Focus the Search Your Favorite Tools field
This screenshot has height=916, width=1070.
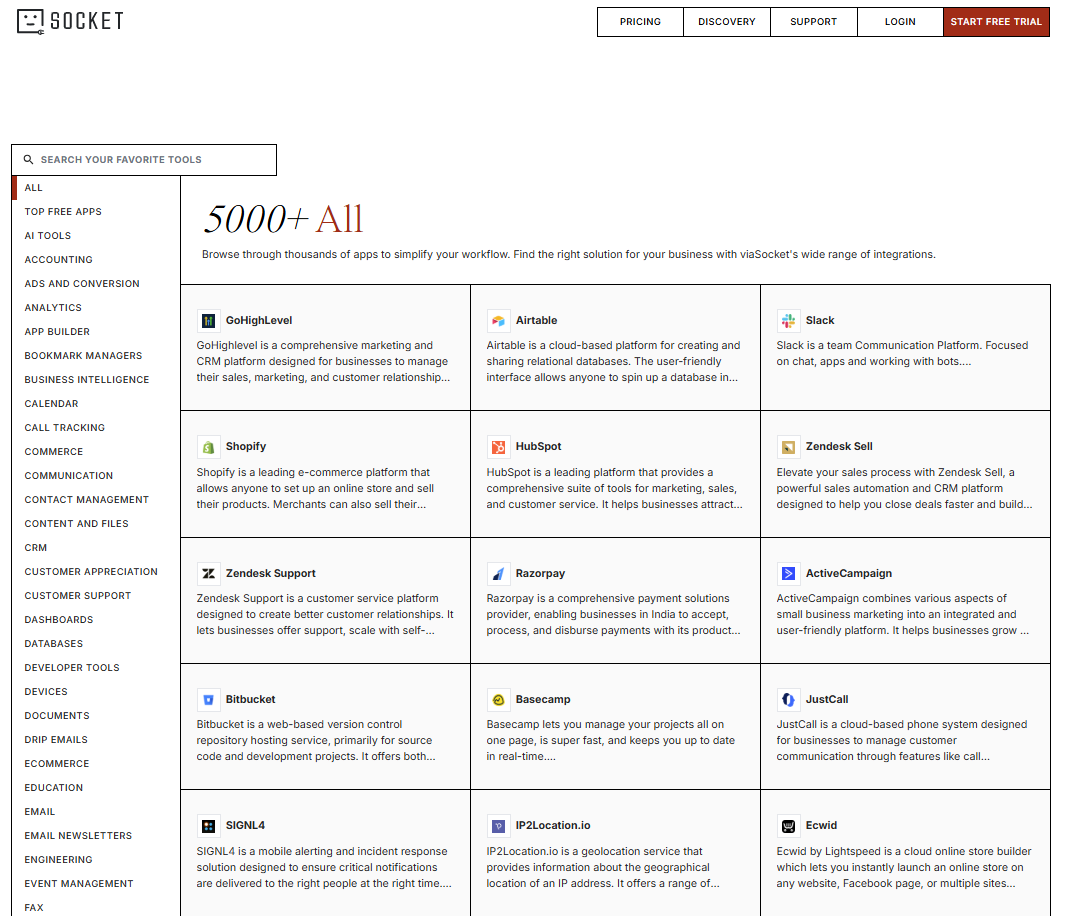pos(144,160)
